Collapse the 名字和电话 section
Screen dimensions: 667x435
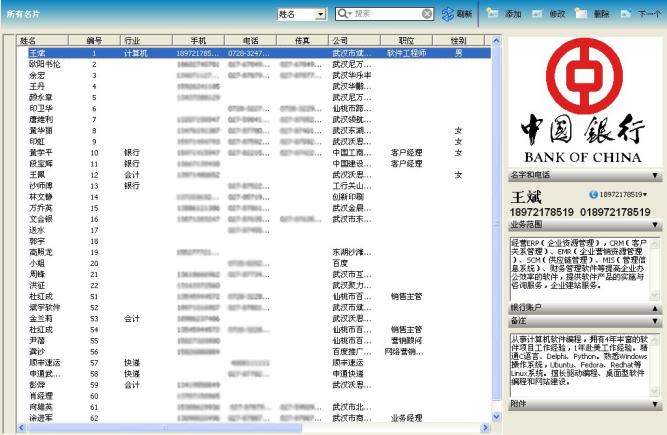(x=654, y=174)
